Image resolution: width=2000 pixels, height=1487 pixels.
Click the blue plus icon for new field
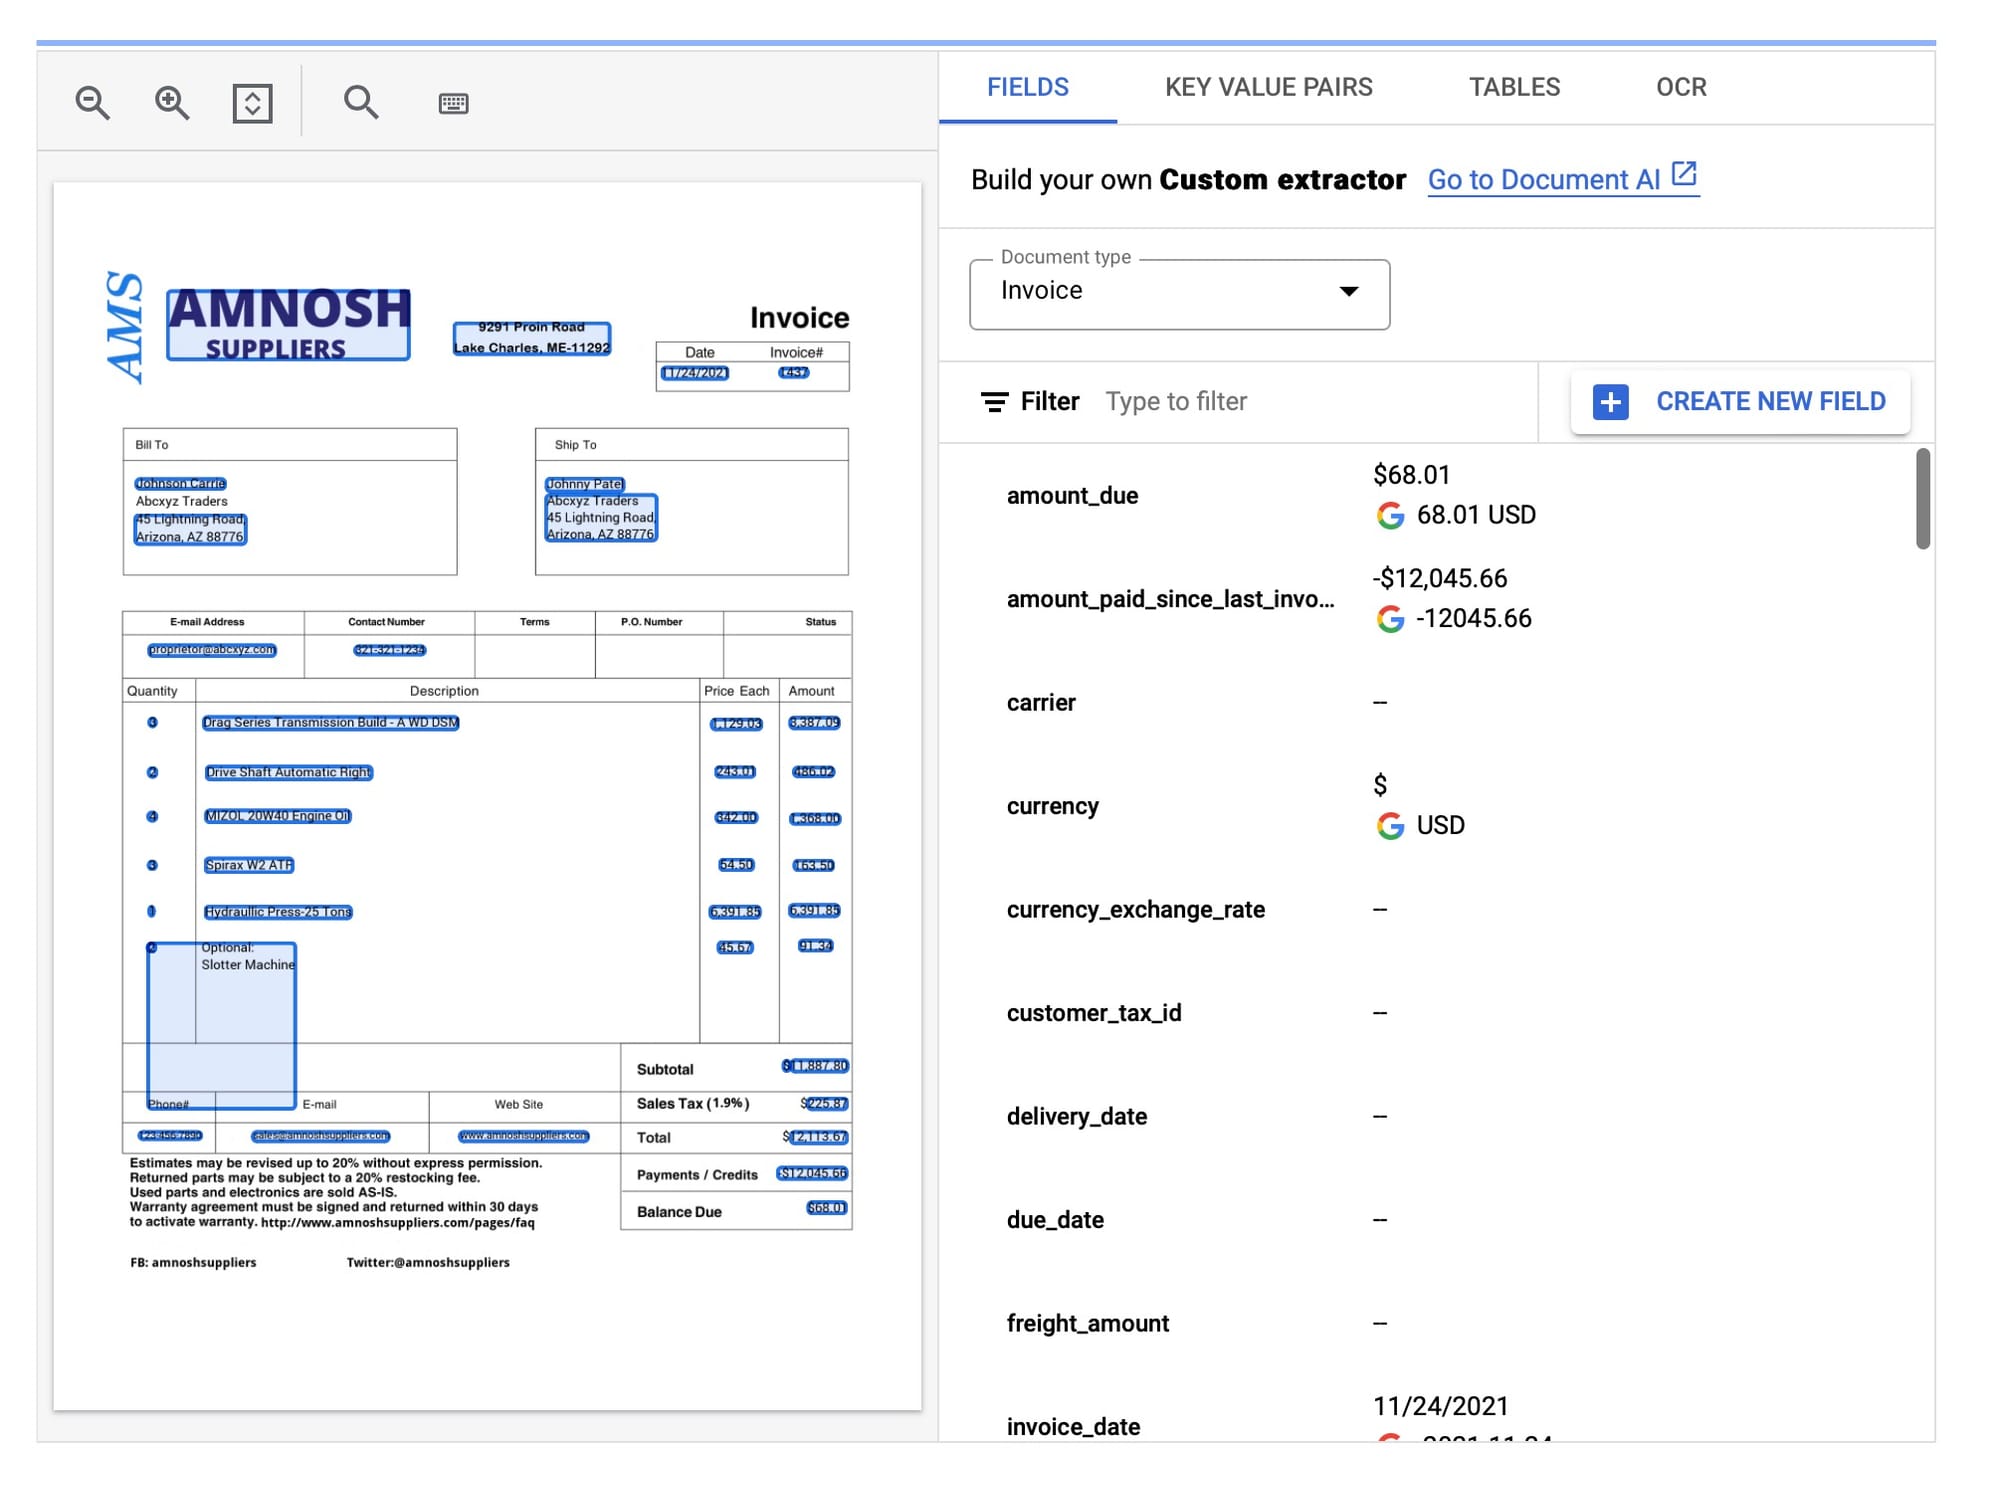click(1610, 402)
